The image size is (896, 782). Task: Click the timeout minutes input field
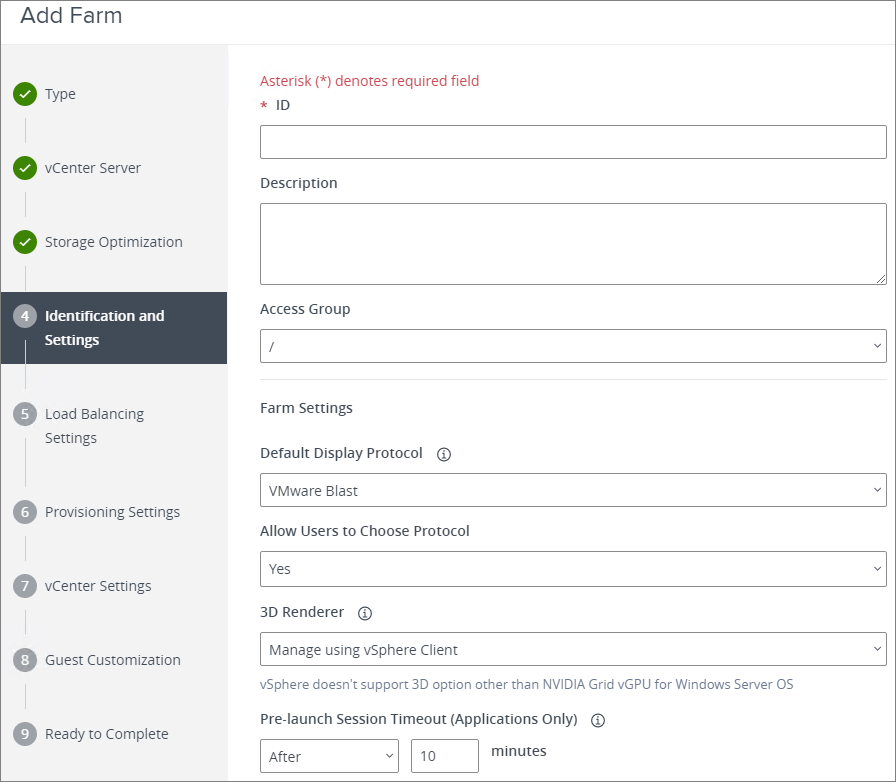(x=444, y=756)
